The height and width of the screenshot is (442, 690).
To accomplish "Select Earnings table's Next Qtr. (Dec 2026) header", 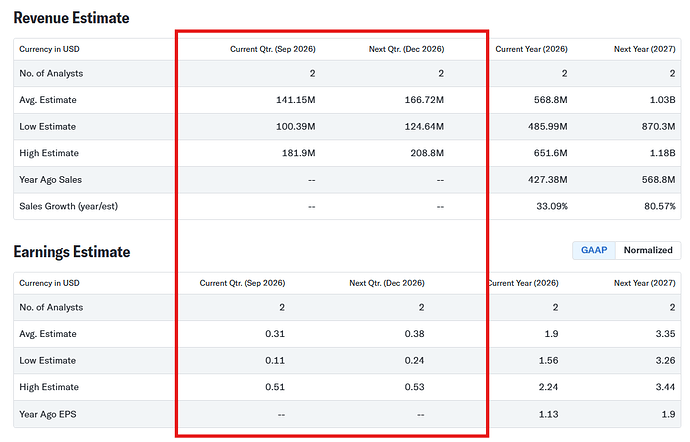I will click(x=387, y=283).
